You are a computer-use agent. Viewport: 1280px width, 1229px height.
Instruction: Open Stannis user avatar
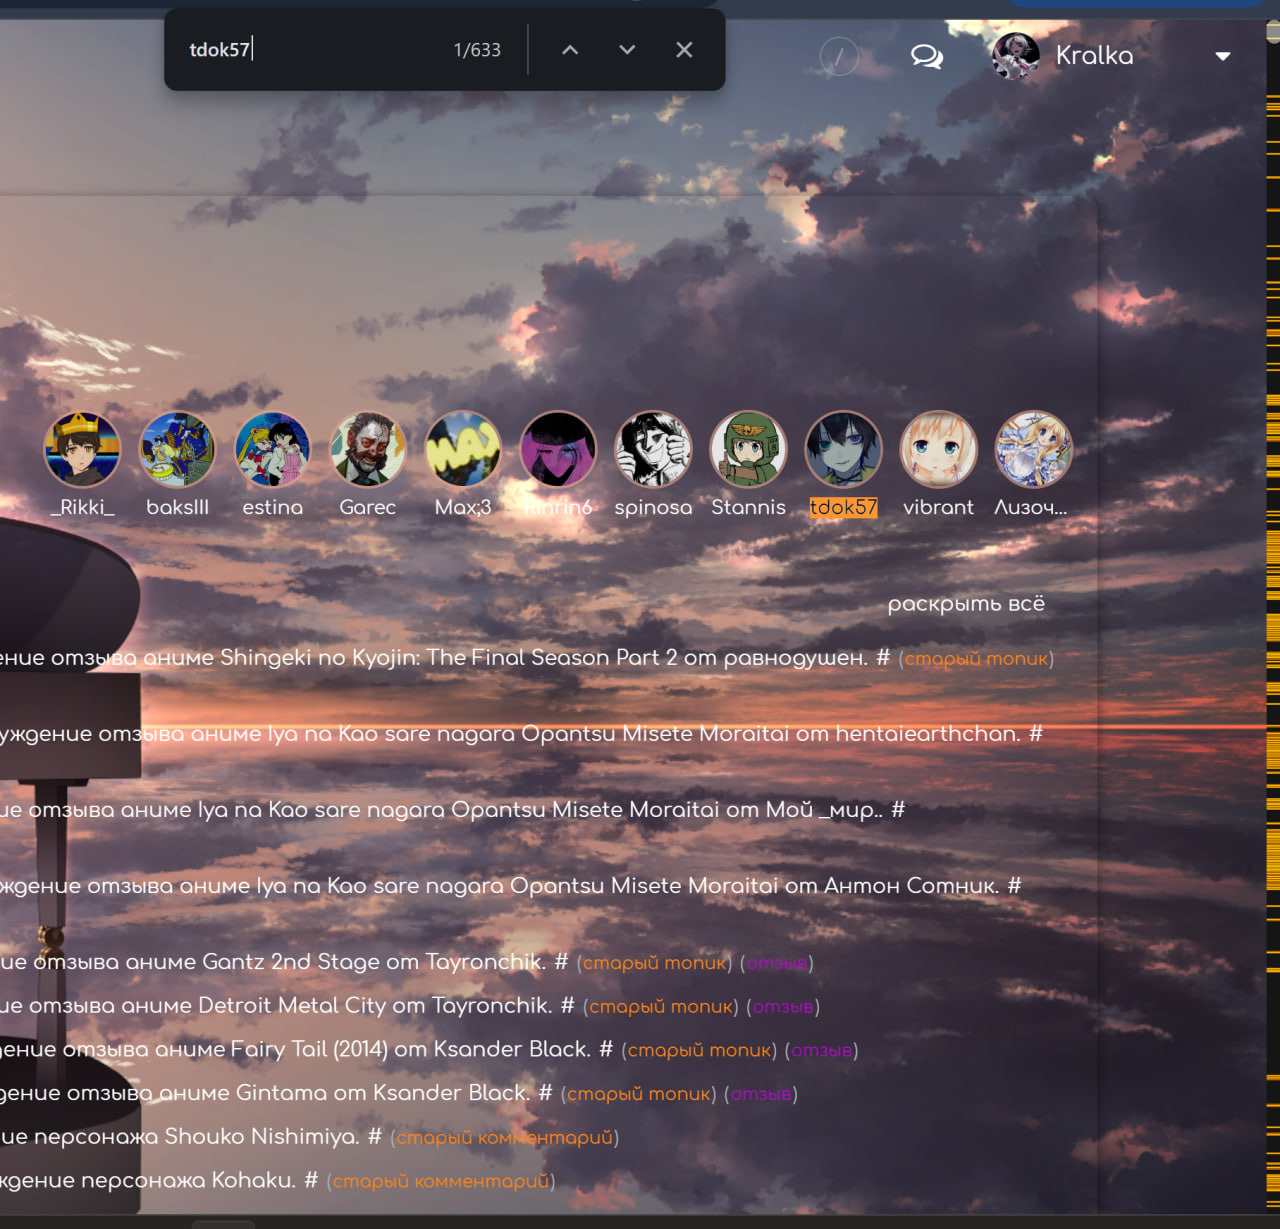click(x=748, y=449)
